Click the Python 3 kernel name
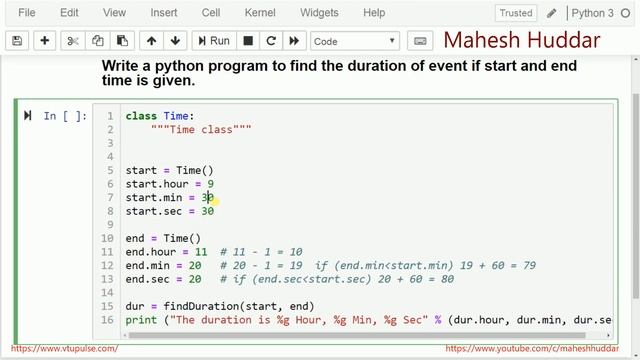 pyautogui.click(x=592, y=13)
